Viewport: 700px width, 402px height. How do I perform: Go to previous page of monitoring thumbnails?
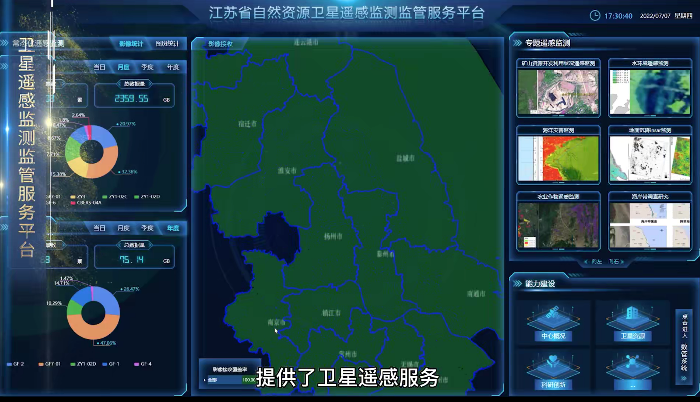click(593, 262)
